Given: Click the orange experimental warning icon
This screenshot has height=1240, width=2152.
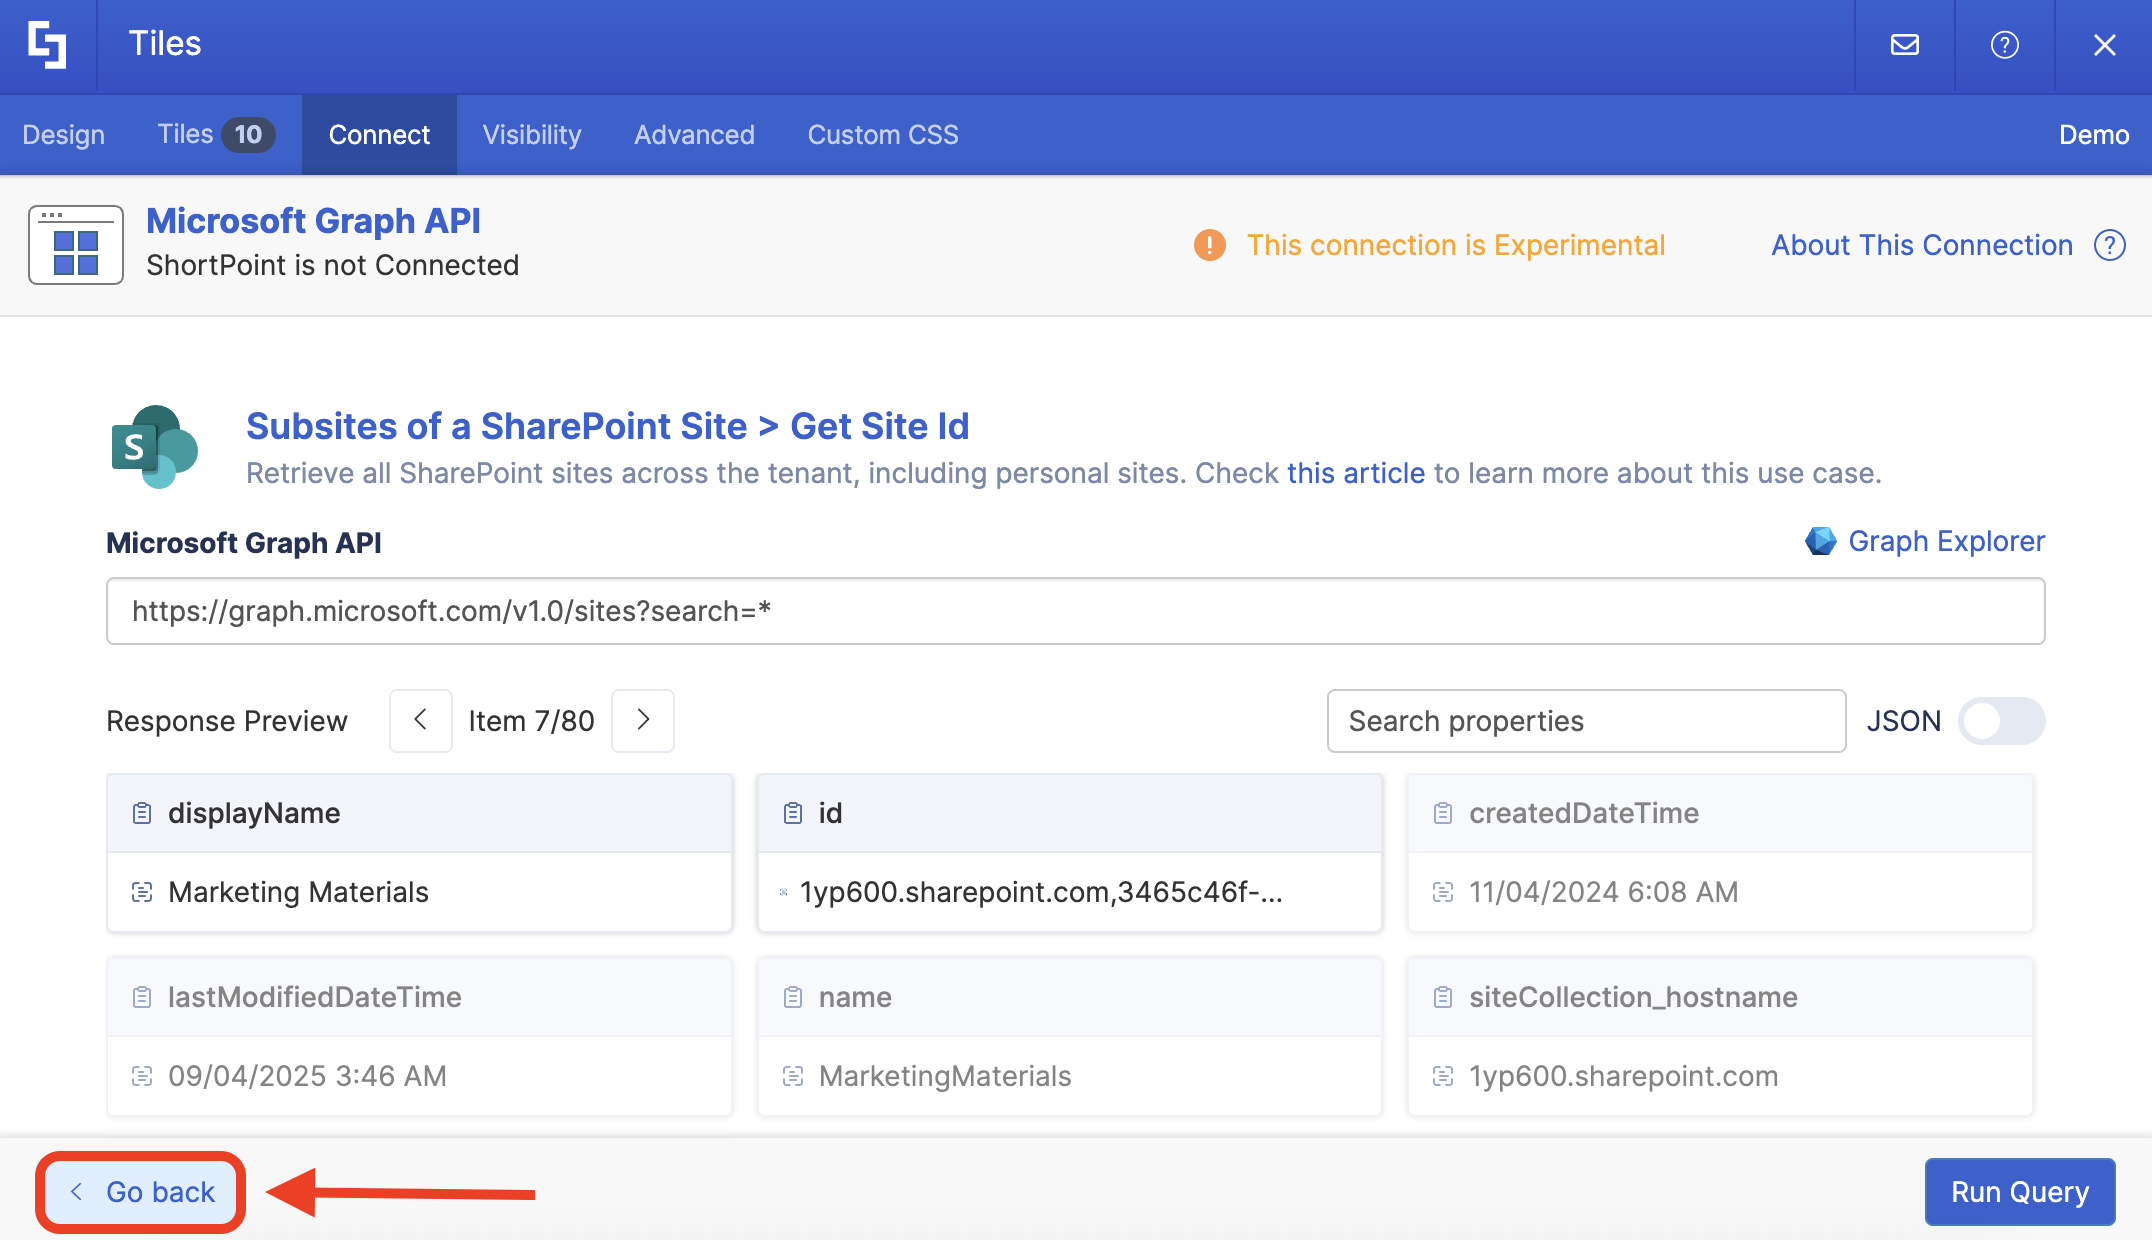Looking at the screenshot, I should point(1209,245).
